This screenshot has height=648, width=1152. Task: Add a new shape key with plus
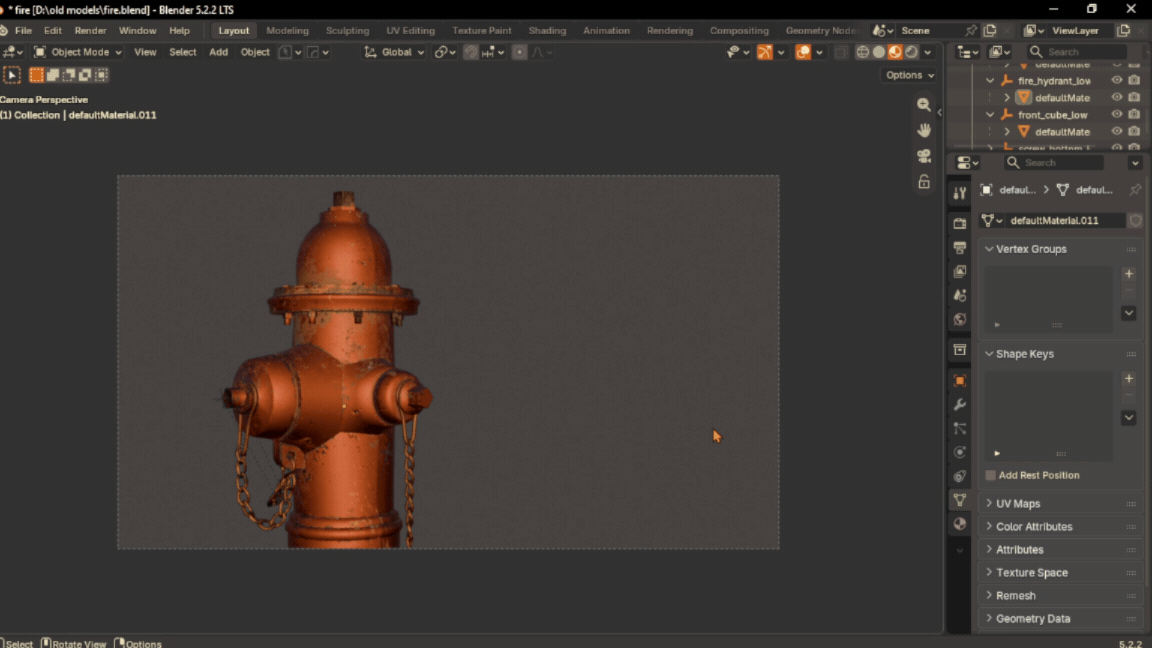[1129, 379]
